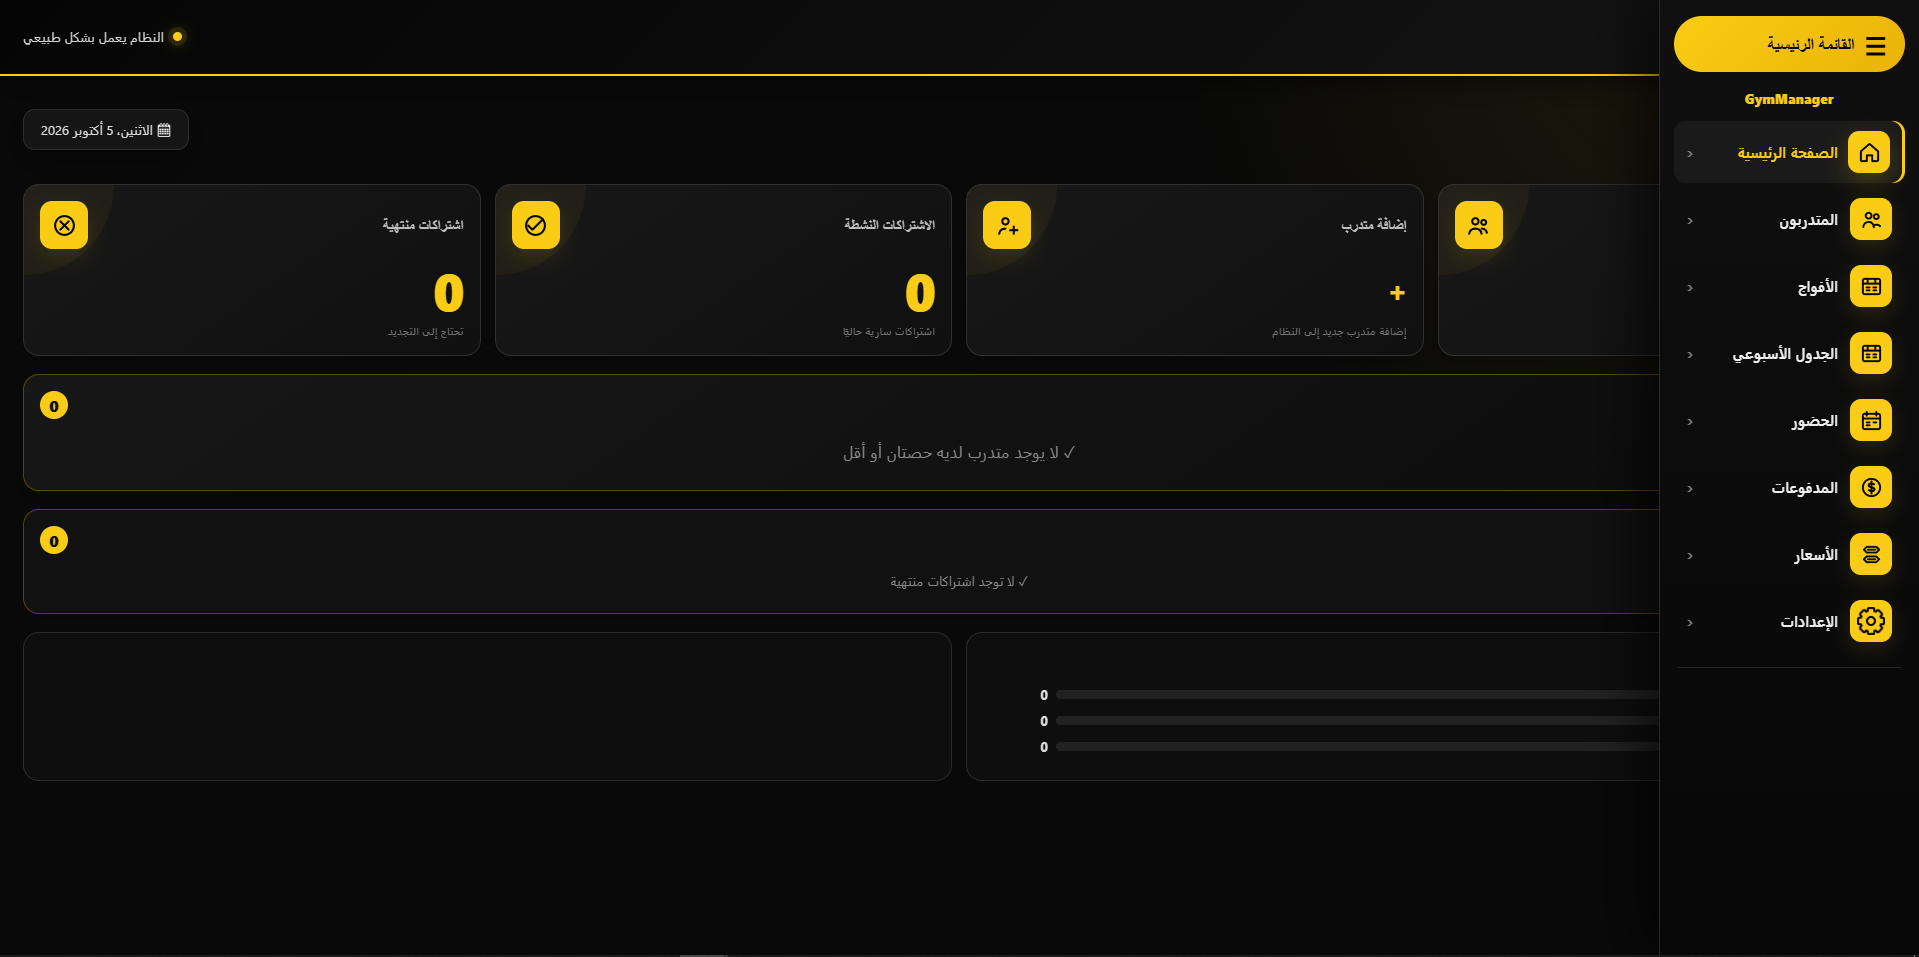
Task: Click the القائمة الرئيسية yellow button
Action: coord(1789,44)
